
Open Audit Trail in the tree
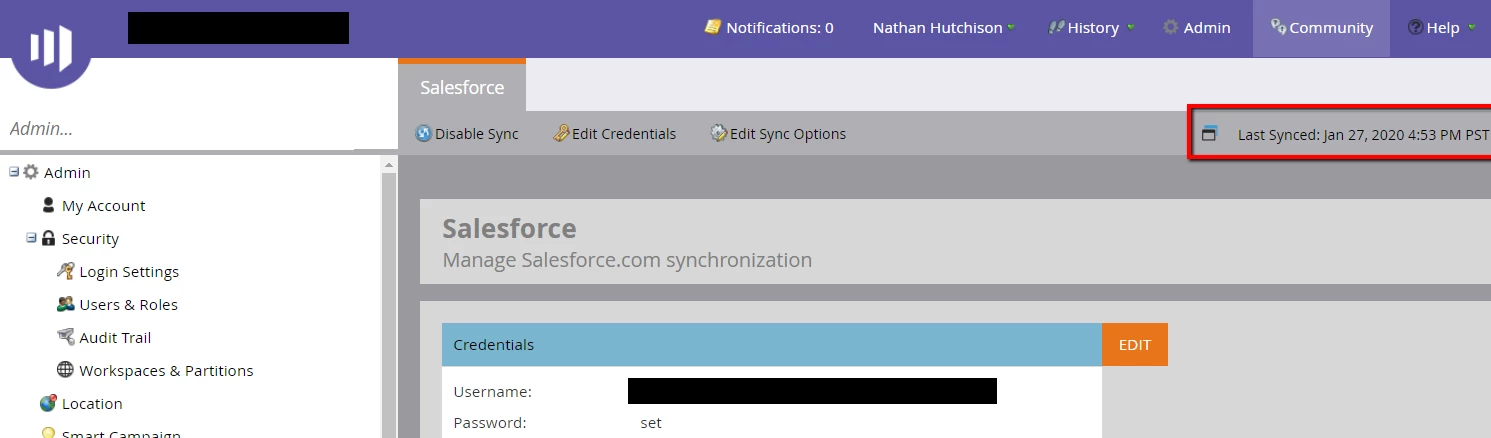tap(115, 338)
